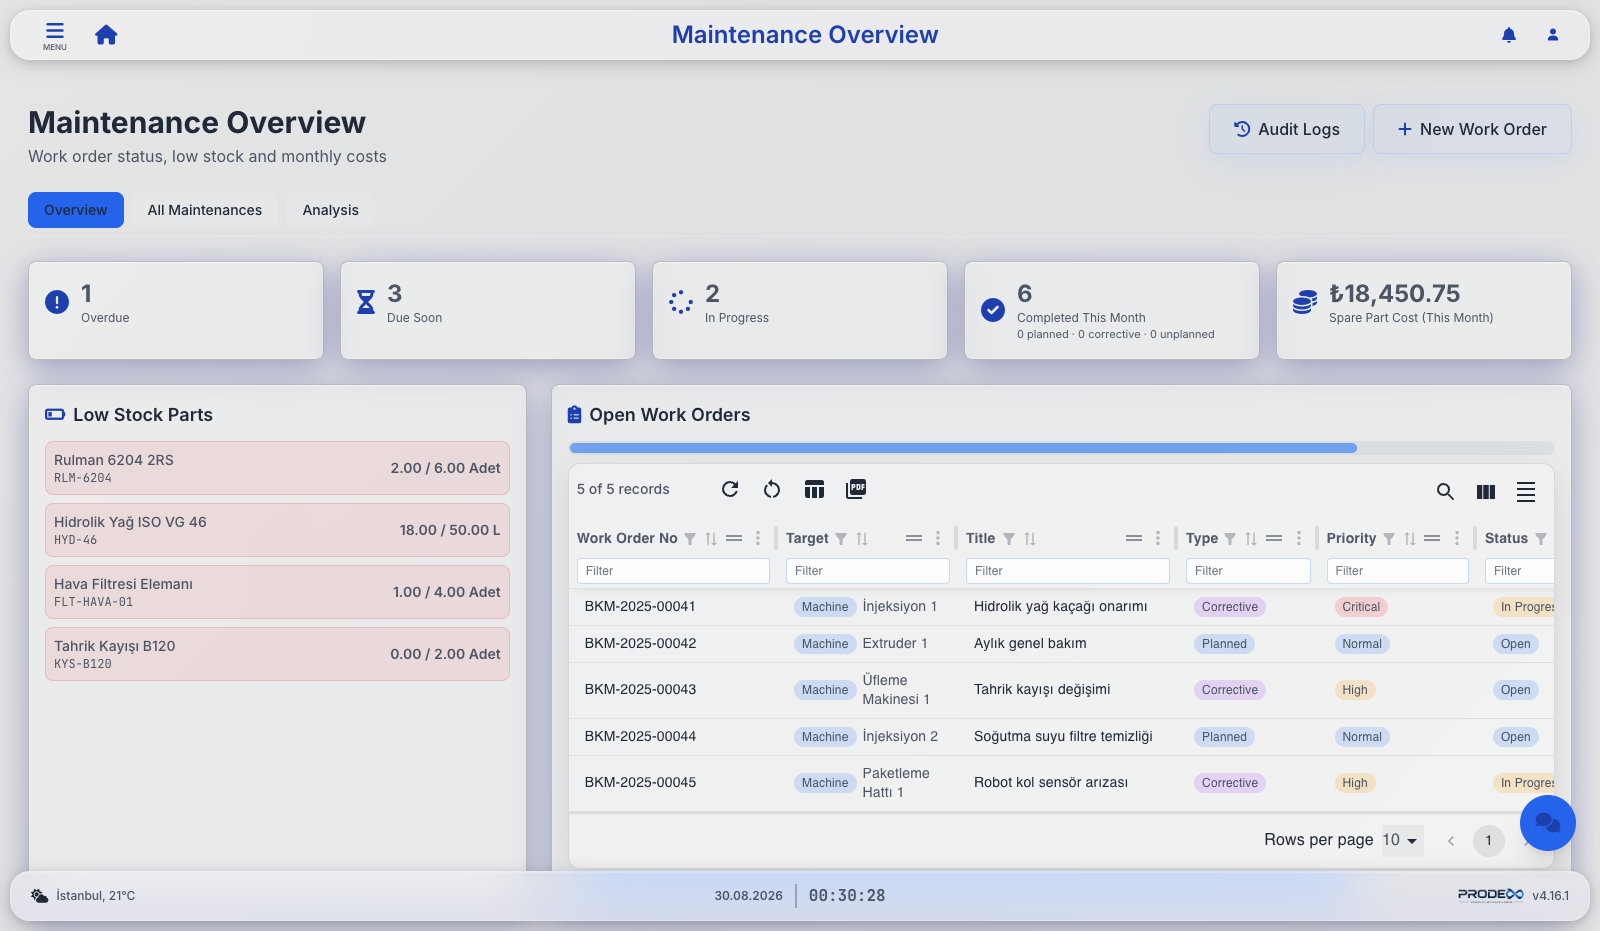Open filter icon on Type column
Viewport: 1600px width, 931px height.
coord(1230,539)
